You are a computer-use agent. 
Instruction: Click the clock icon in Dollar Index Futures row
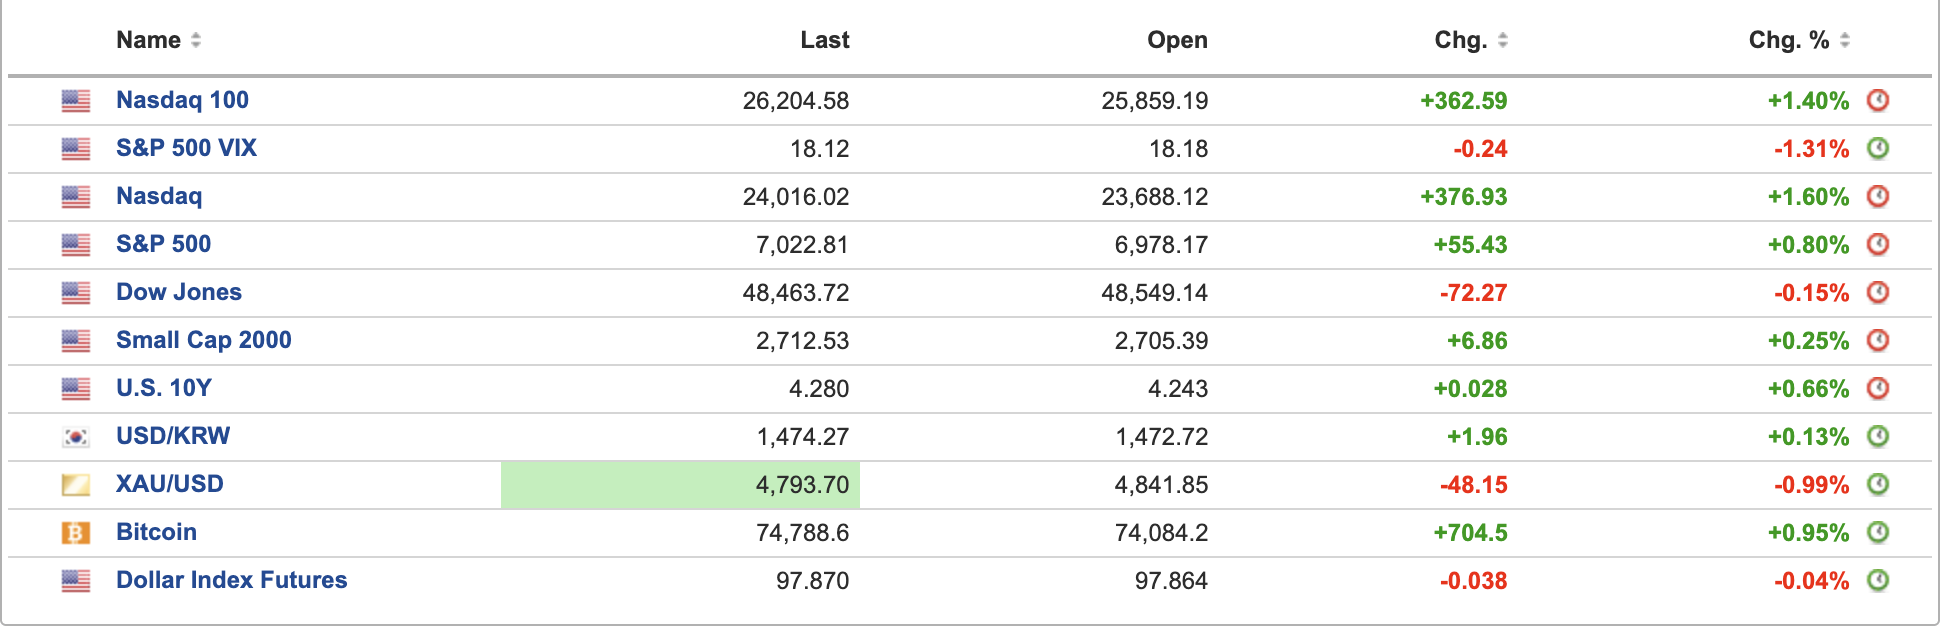(1878, 581)
